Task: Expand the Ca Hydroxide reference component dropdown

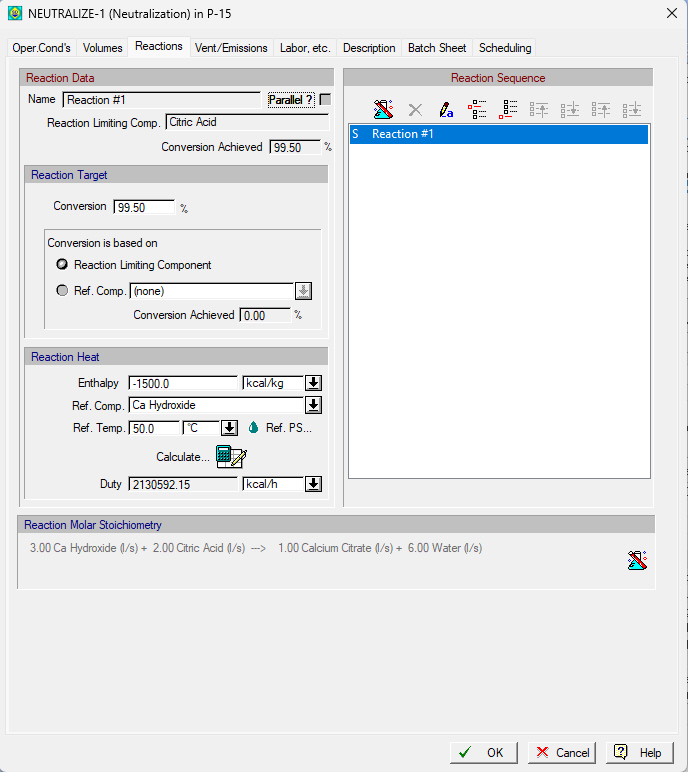Action: click(313, 405)
